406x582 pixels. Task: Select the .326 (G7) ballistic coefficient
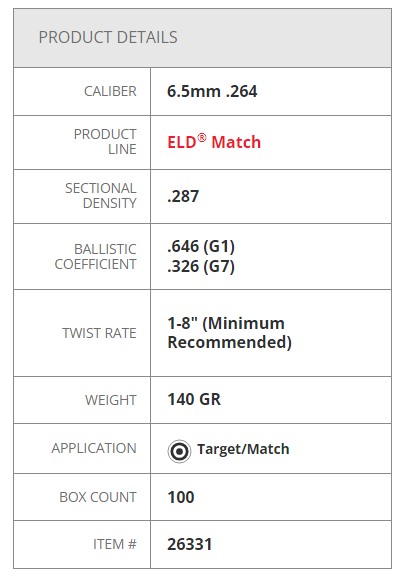[x=201, y=266]
